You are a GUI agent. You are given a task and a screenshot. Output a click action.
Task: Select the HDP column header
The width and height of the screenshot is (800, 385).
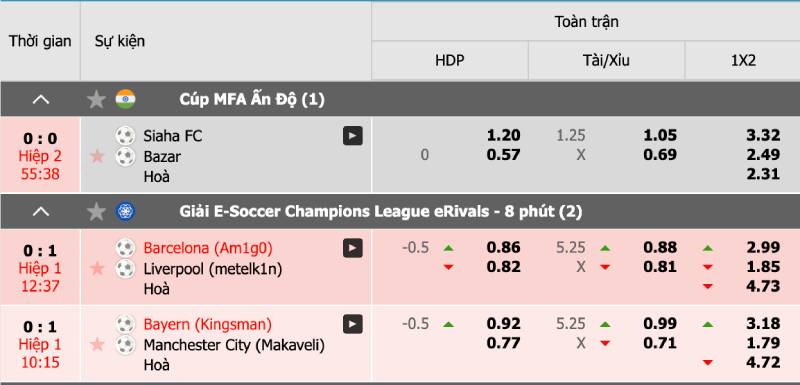(x=450, y=61)
